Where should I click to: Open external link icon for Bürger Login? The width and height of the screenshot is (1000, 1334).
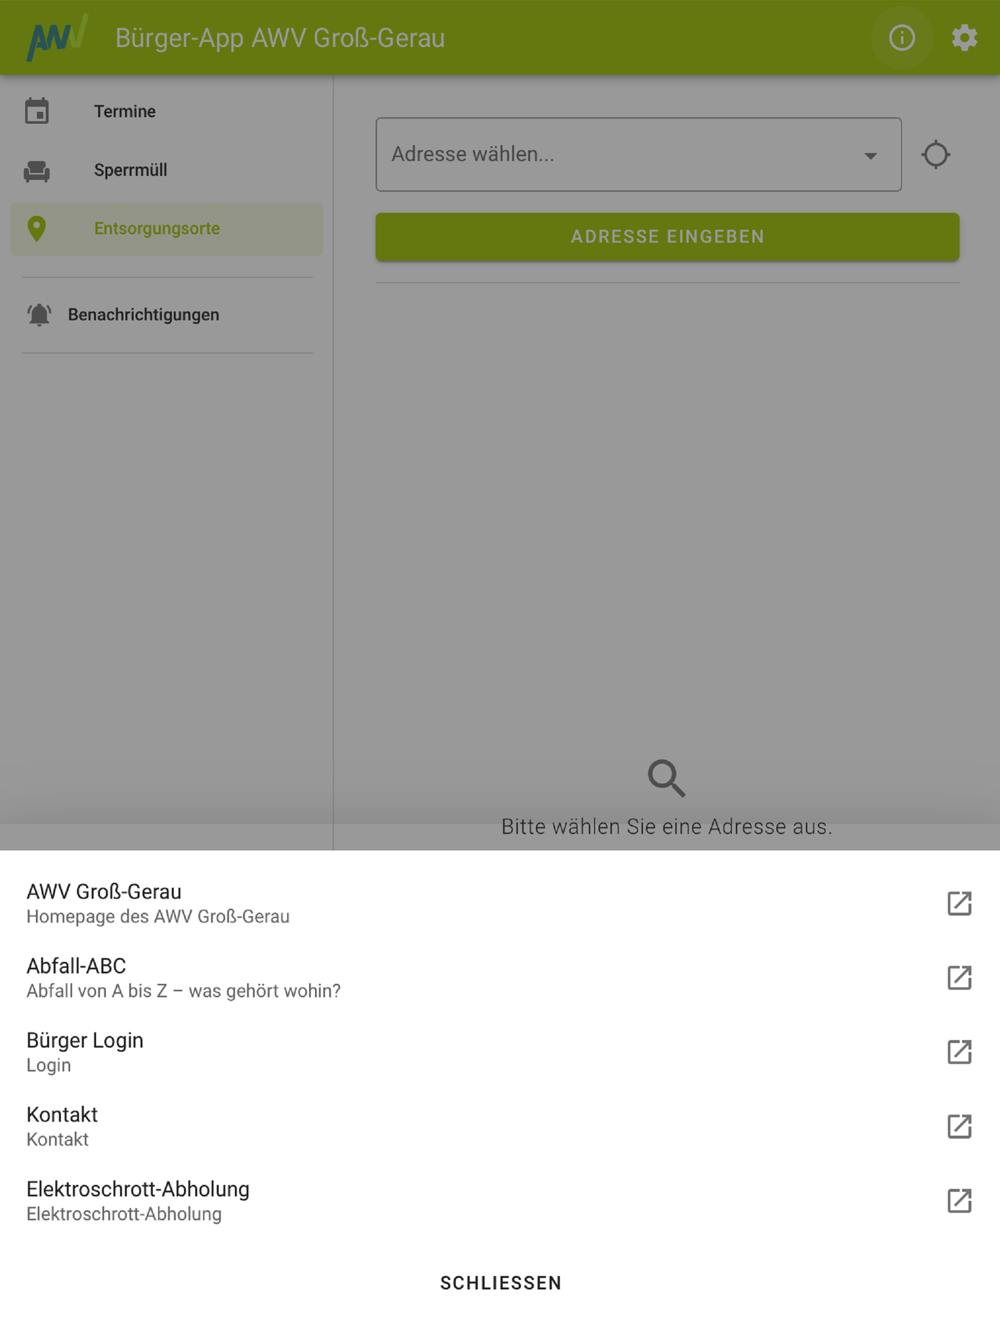pos(959,1052)
